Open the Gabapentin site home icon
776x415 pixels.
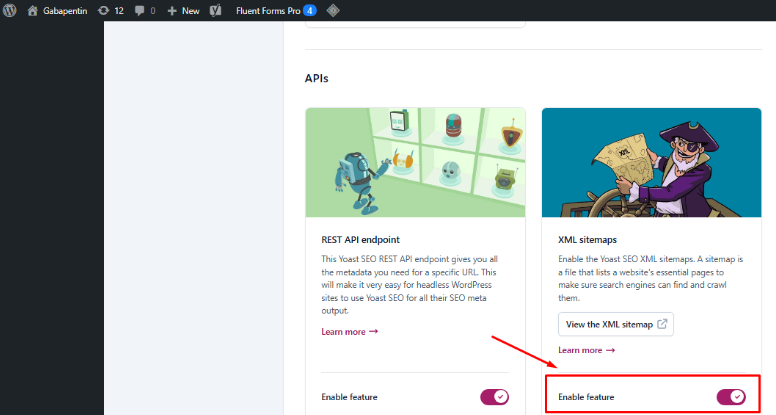pyautogui.click(x=32, y=10)
